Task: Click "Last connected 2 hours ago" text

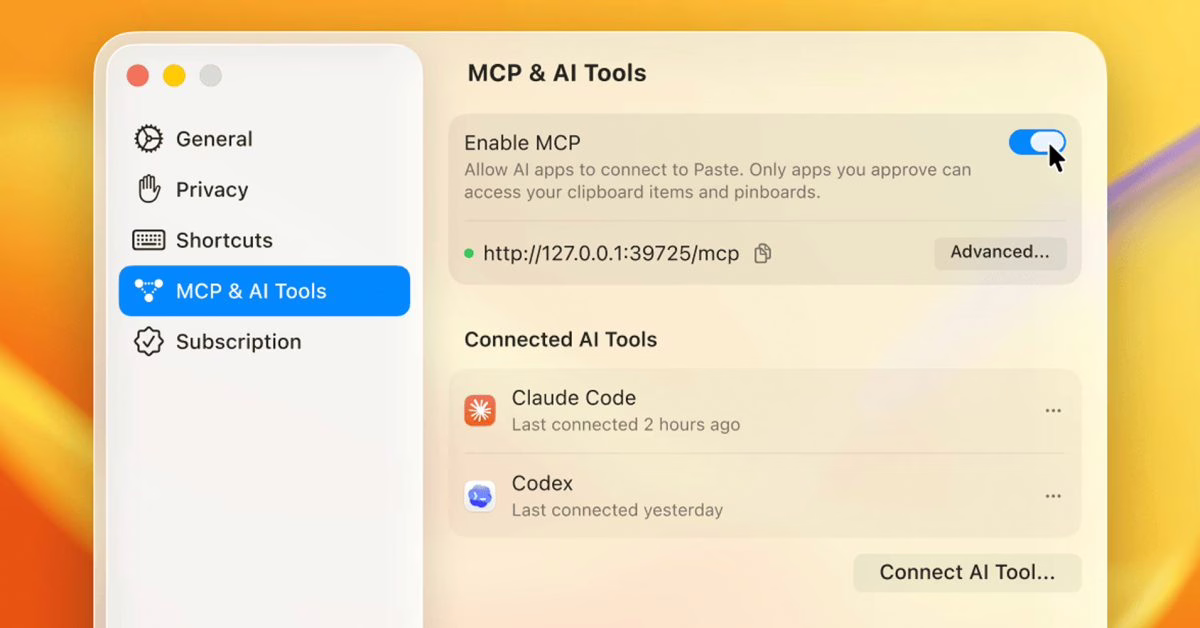Action: 626,425
